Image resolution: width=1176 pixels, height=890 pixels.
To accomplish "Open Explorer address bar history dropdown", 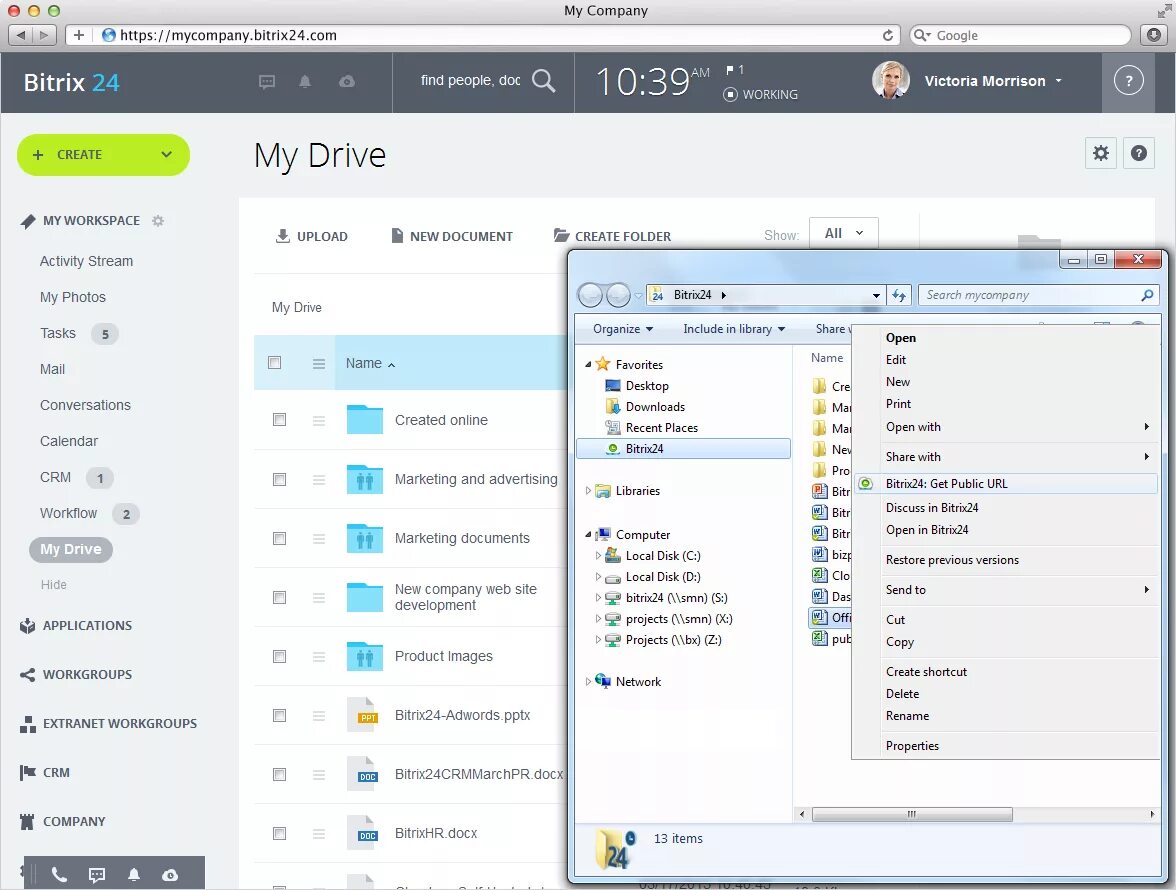I will (876, 295).
